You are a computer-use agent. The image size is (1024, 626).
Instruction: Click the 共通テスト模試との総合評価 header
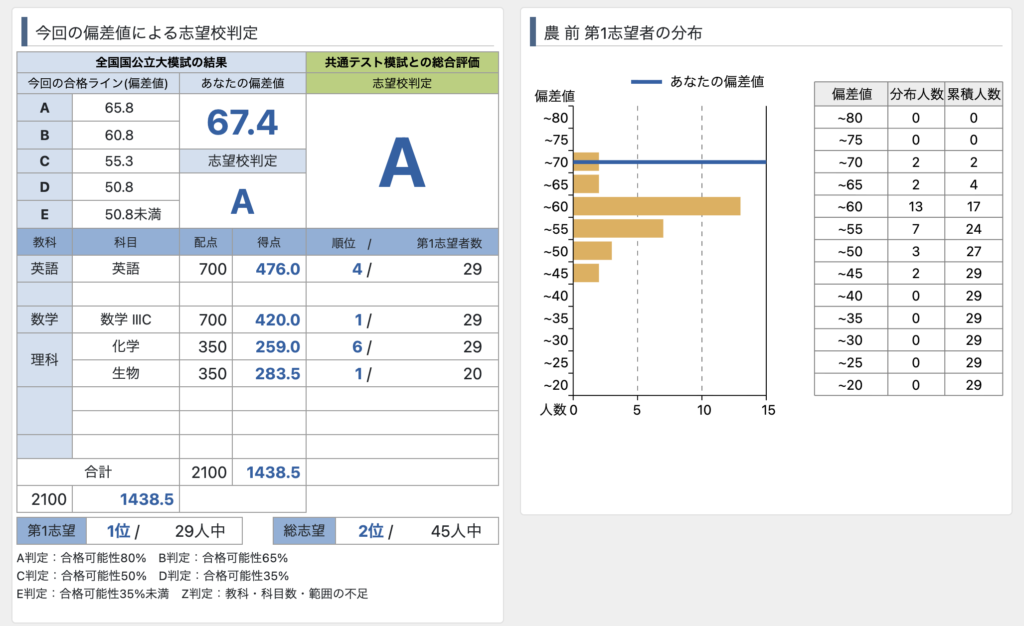coord(402,62)
